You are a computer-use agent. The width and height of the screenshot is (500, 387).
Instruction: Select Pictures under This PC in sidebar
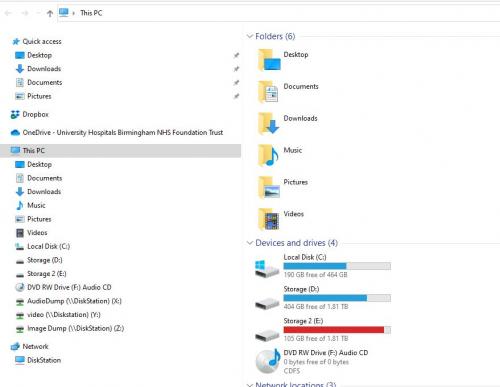pyautogui.click(x=39, y=219)
